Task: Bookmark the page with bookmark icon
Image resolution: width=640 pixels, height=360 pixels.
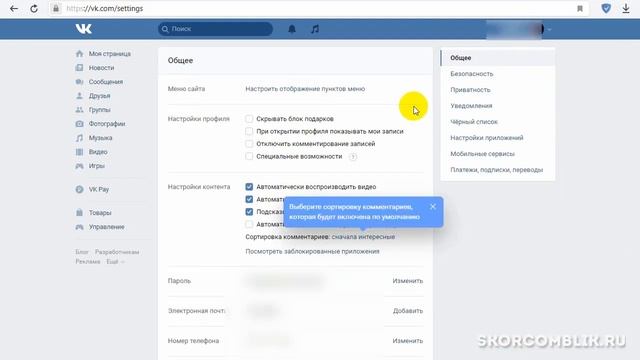Action: (x=580, y=9)
